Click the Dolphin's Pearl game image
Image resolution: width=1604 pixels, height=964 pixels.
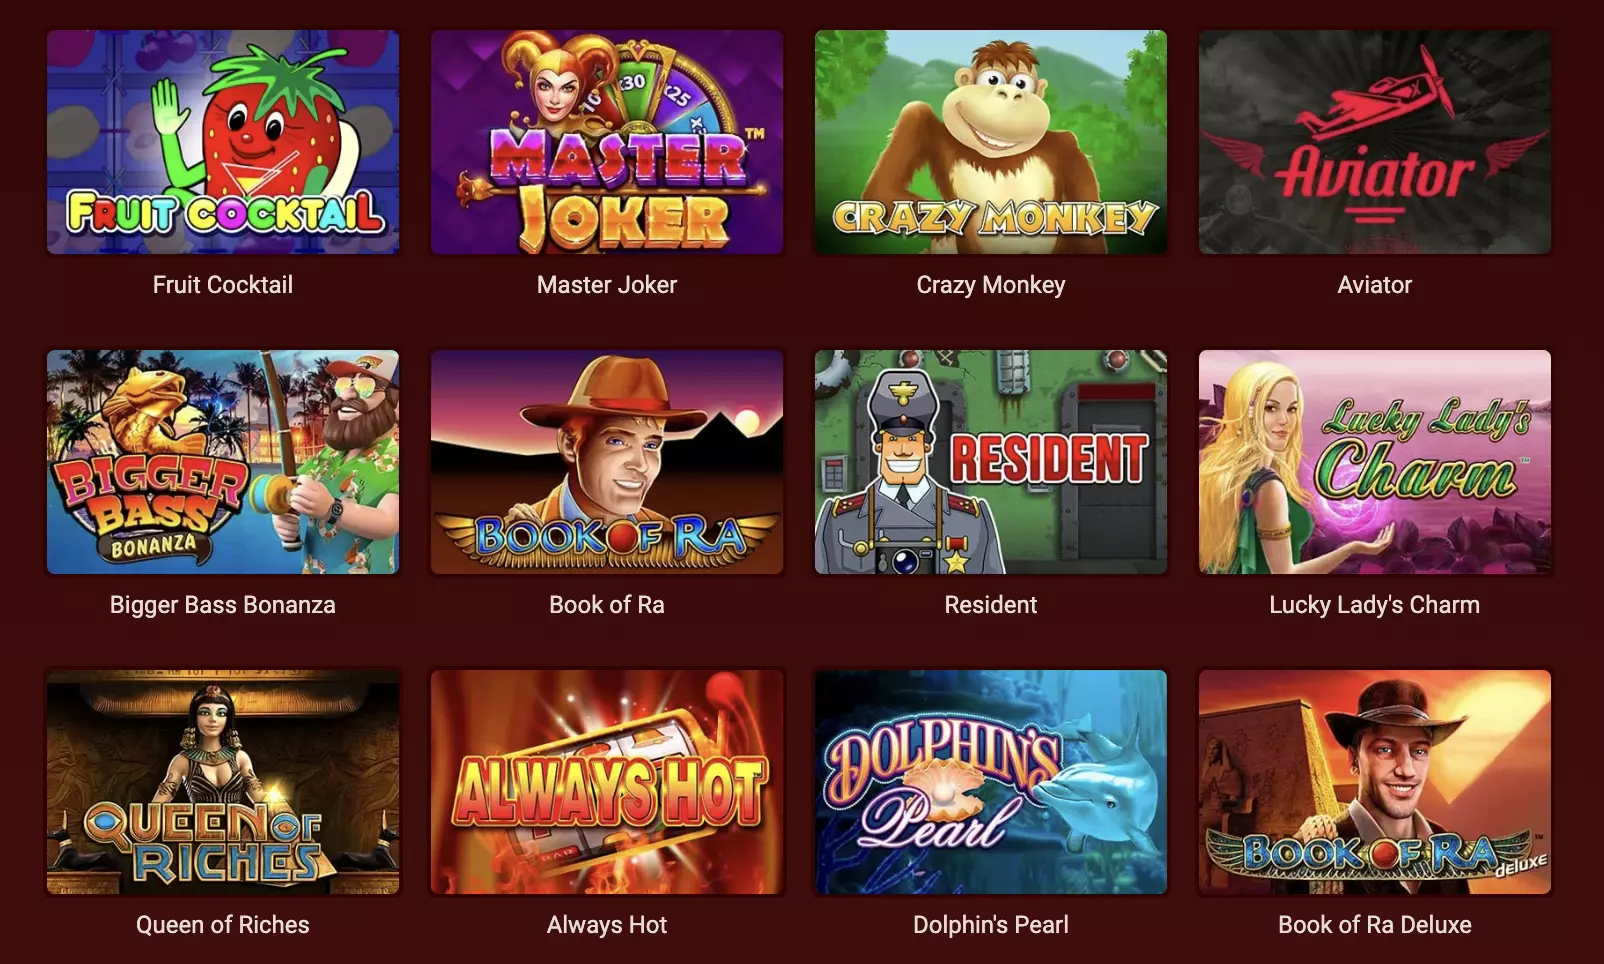(991, 782)
